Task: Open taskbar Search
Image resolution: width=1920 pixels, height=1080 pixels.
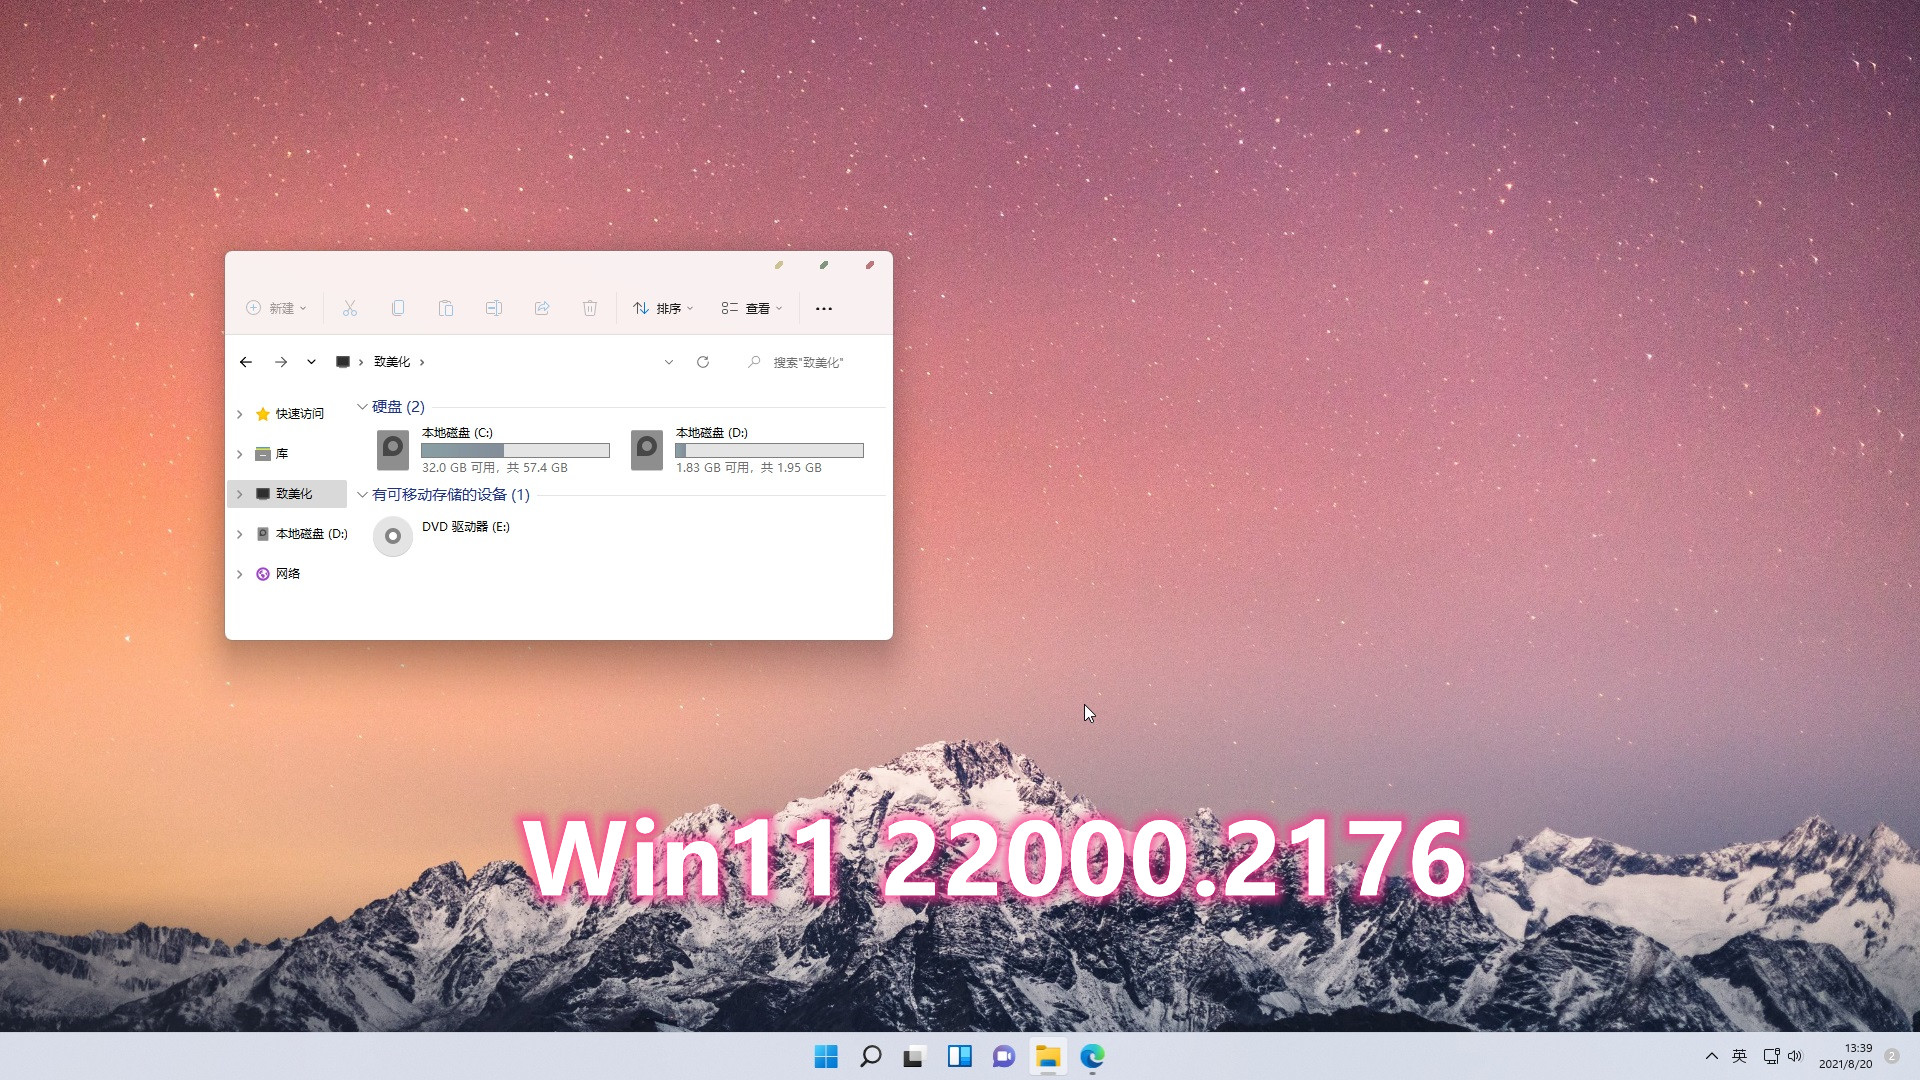Action: 871,1056
